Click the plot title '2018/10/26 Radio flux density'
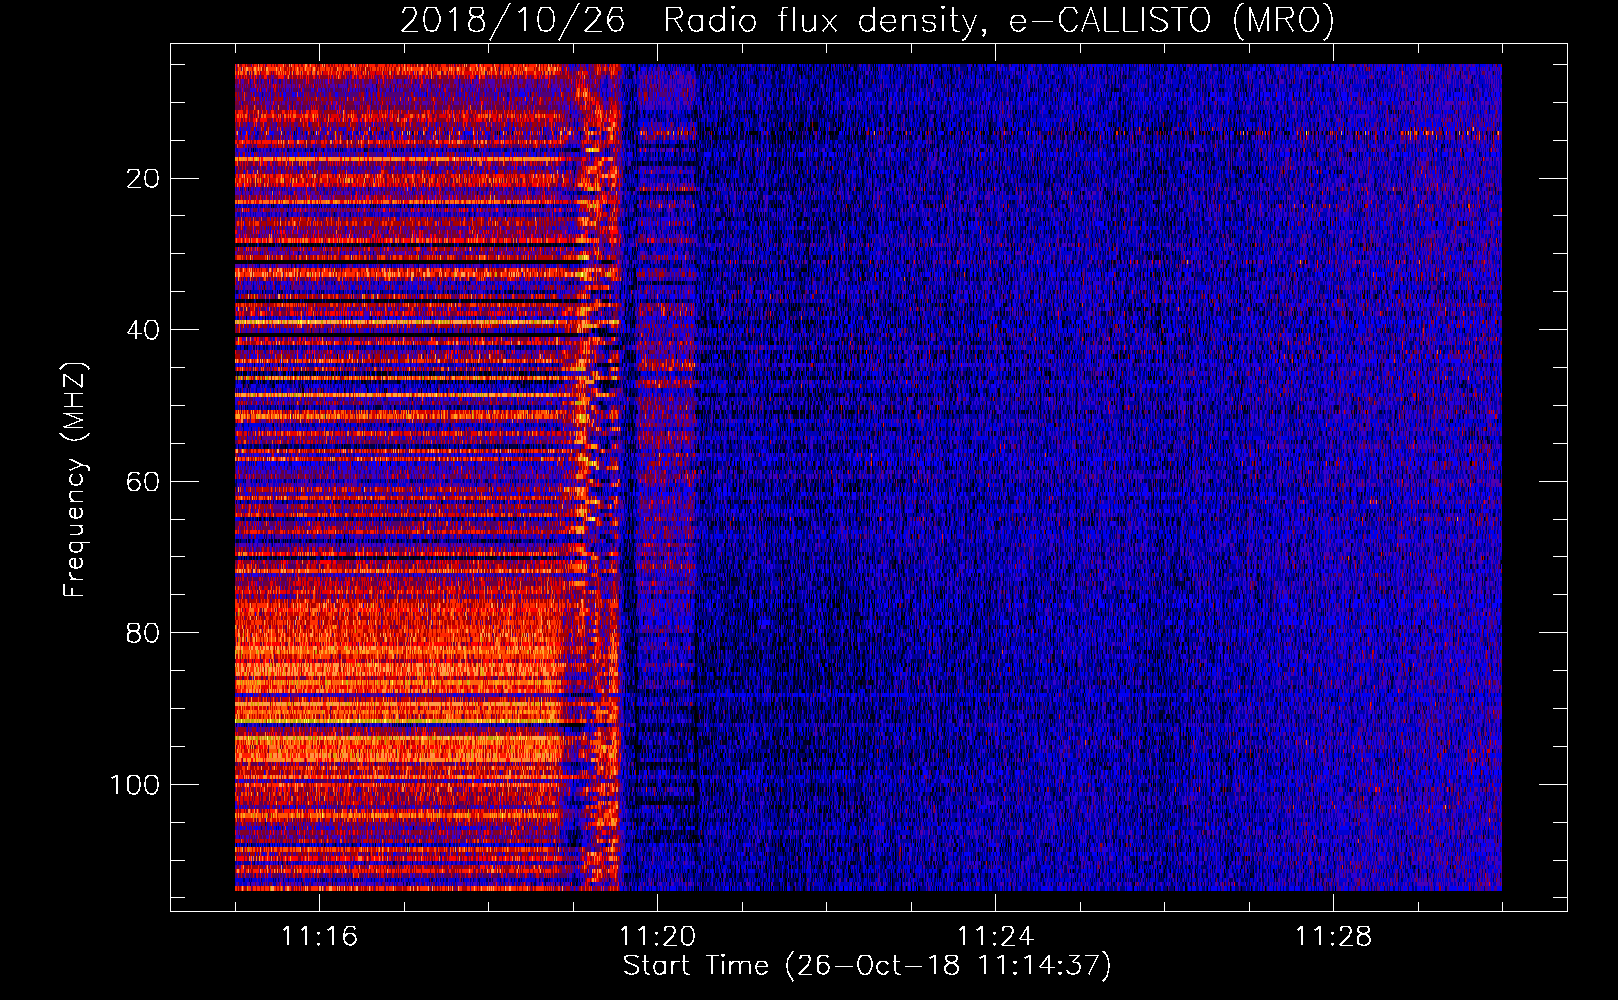 click(867, 20)
